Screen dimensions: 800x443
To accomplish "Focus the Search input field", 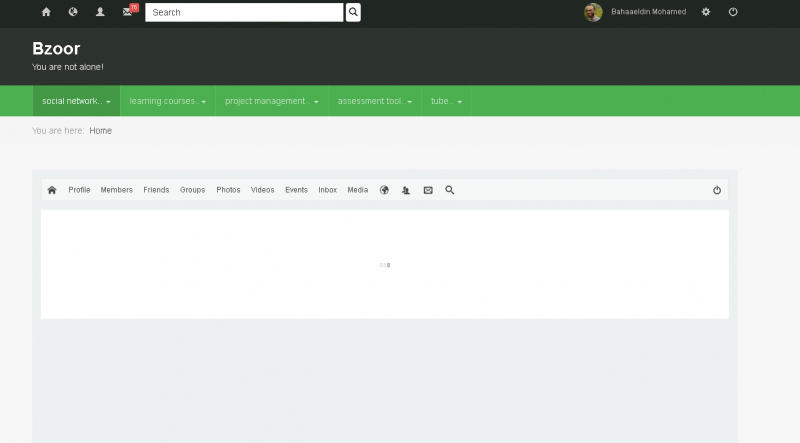I will 244,12.
